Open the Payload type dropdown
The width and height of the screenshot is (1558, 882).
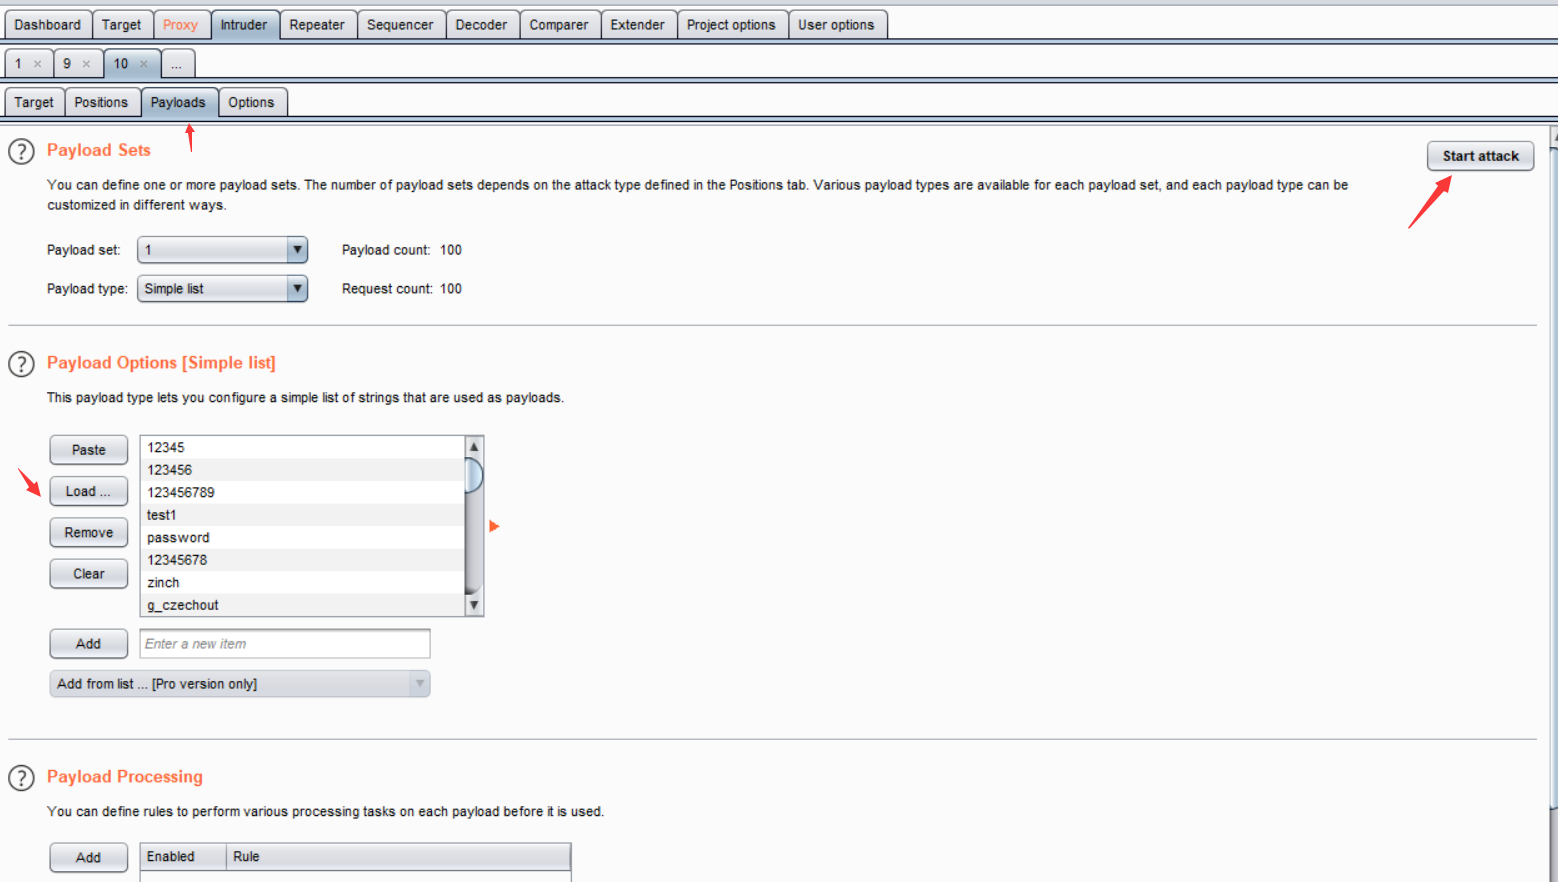click(296, 289)
